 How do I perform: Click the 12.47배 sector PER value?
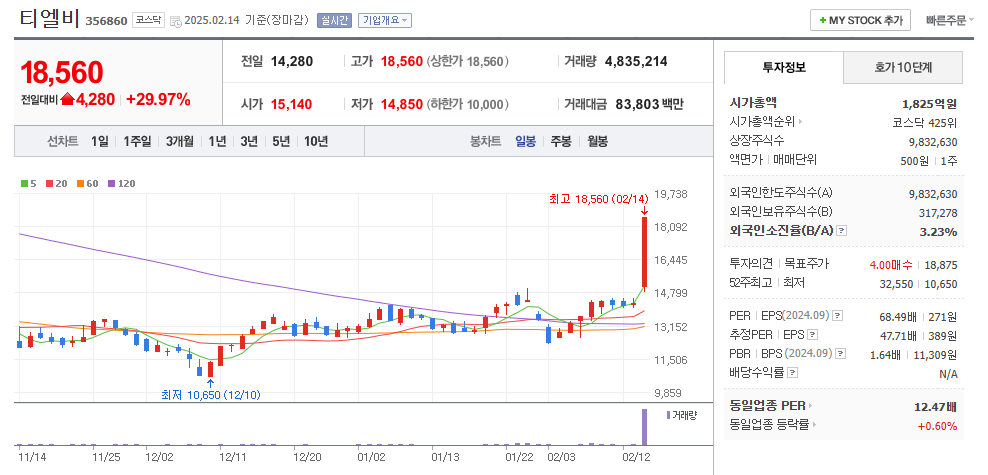936,407
